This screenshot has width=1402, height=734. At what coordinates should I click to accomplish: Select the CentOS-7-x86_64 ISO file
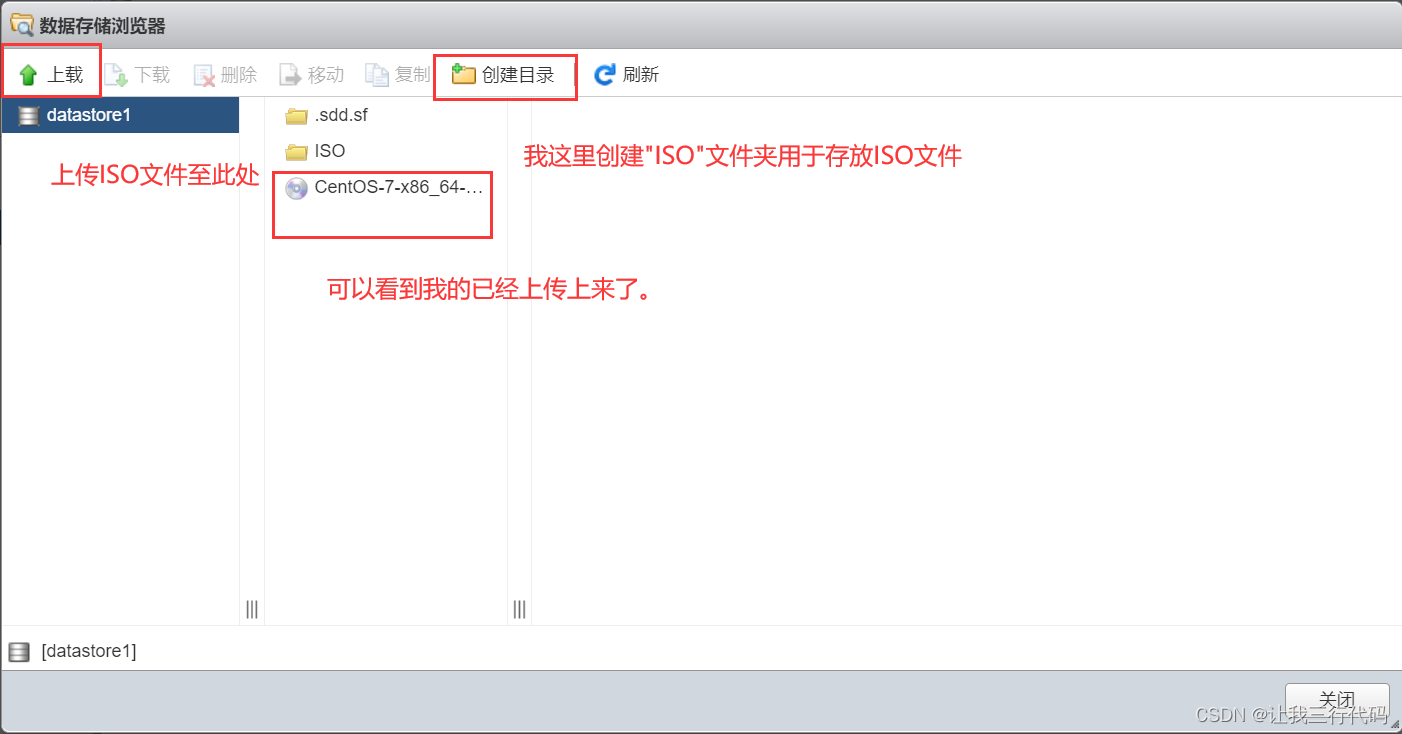click(399, 187)
